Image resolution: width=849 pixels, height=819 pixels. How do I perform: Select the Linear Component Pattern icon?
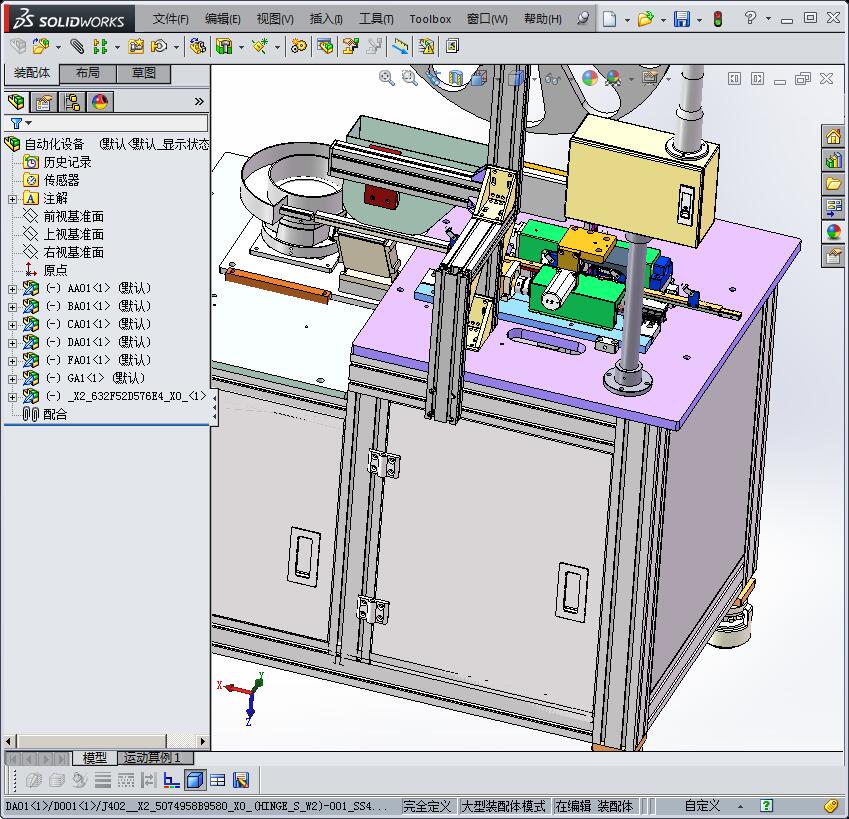click(x=100, y=47)
